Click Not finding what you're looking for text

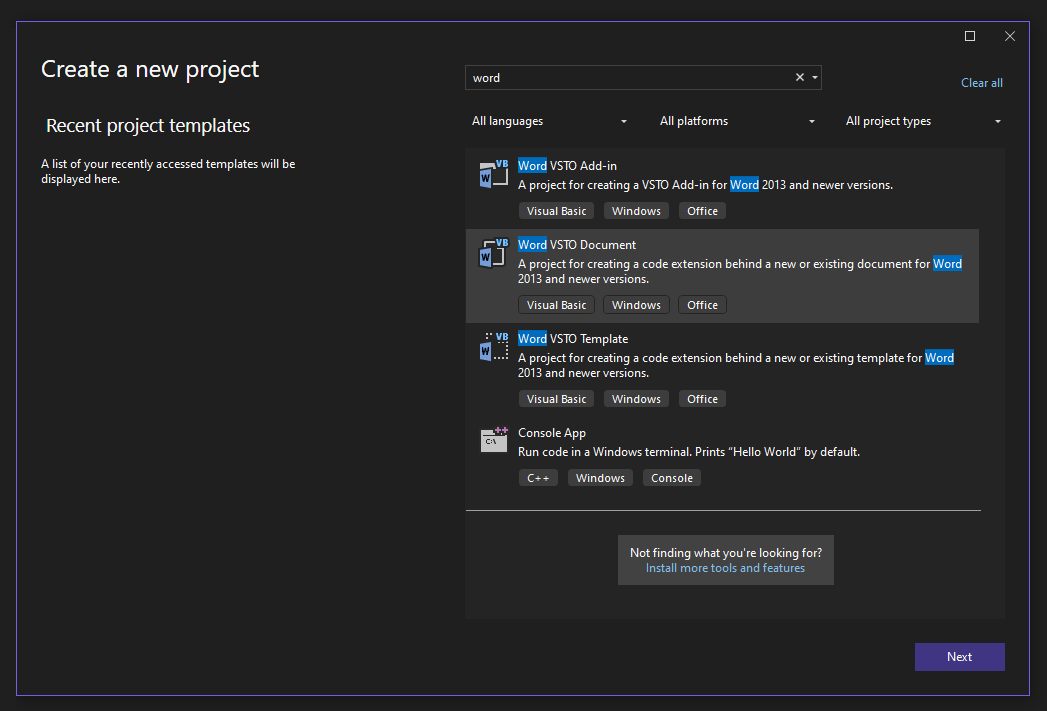[x=726, y=553]
